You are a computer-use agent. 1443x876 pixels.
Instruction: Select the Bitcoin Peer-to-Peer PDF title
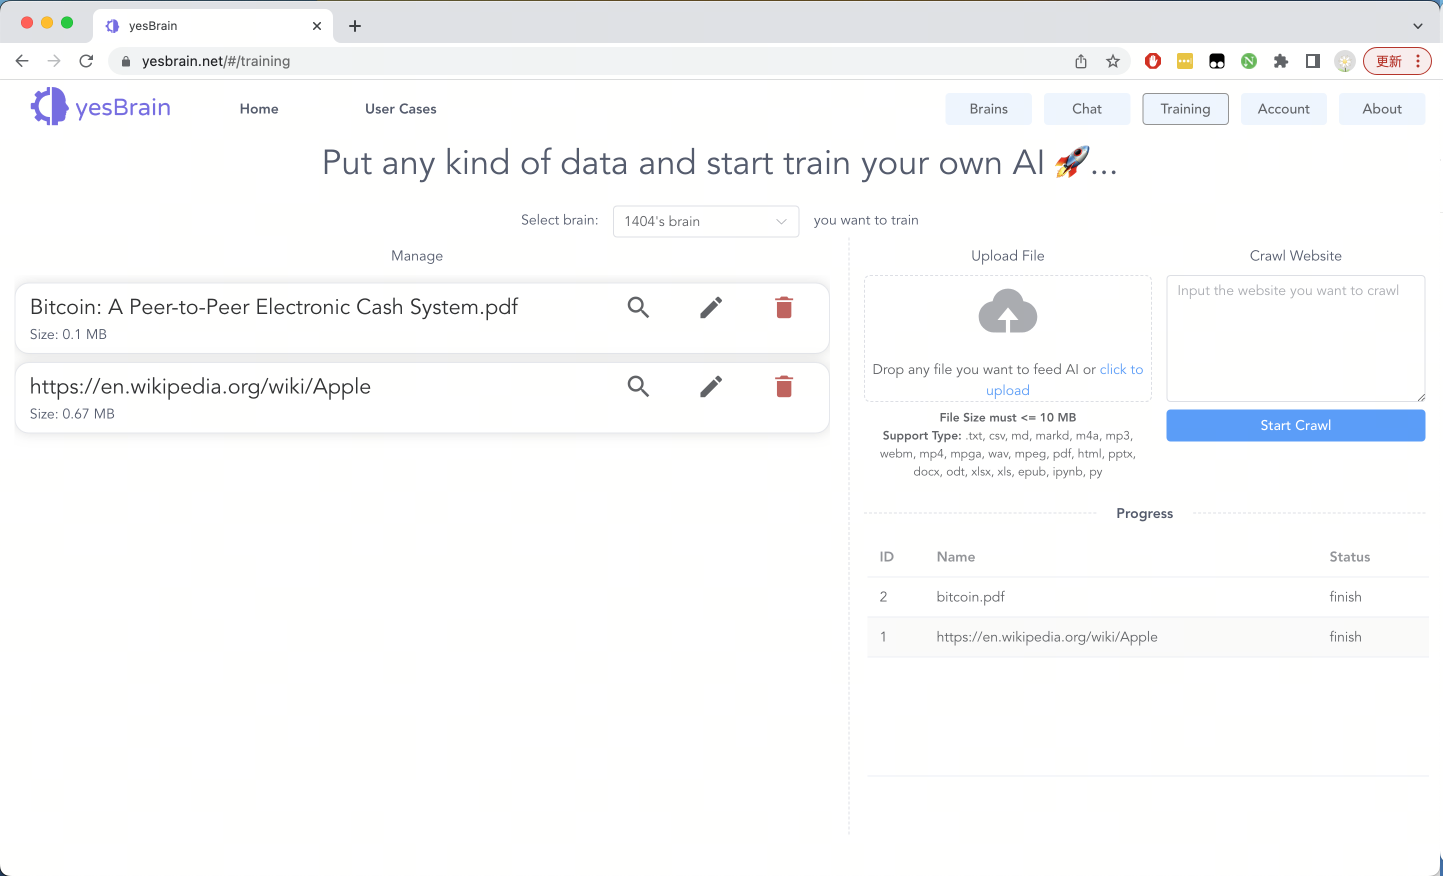pyautogui.click(x=274, y=307)
